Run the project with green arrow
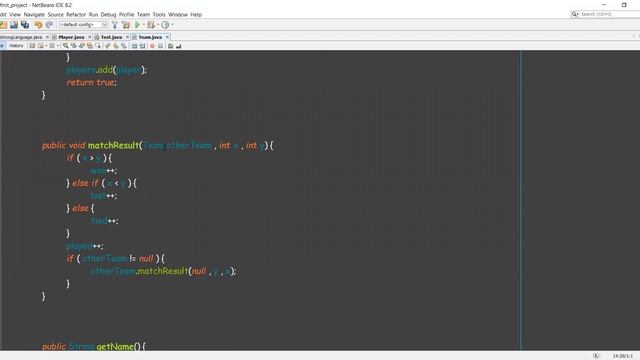The width and height of the screenshot is (640, 360). point(138,25)
